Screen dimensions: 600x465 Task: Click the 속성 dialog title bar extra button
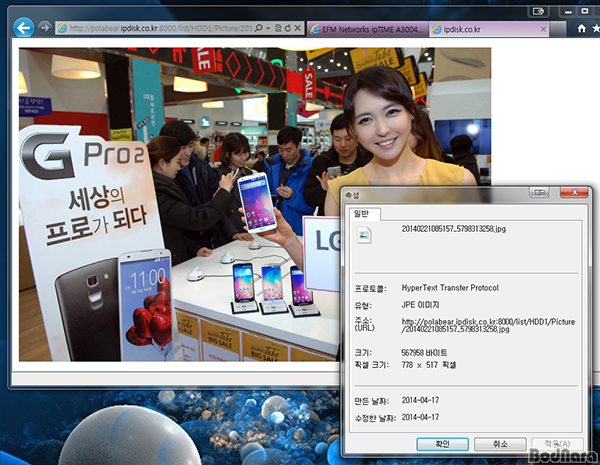click(539, 192)
